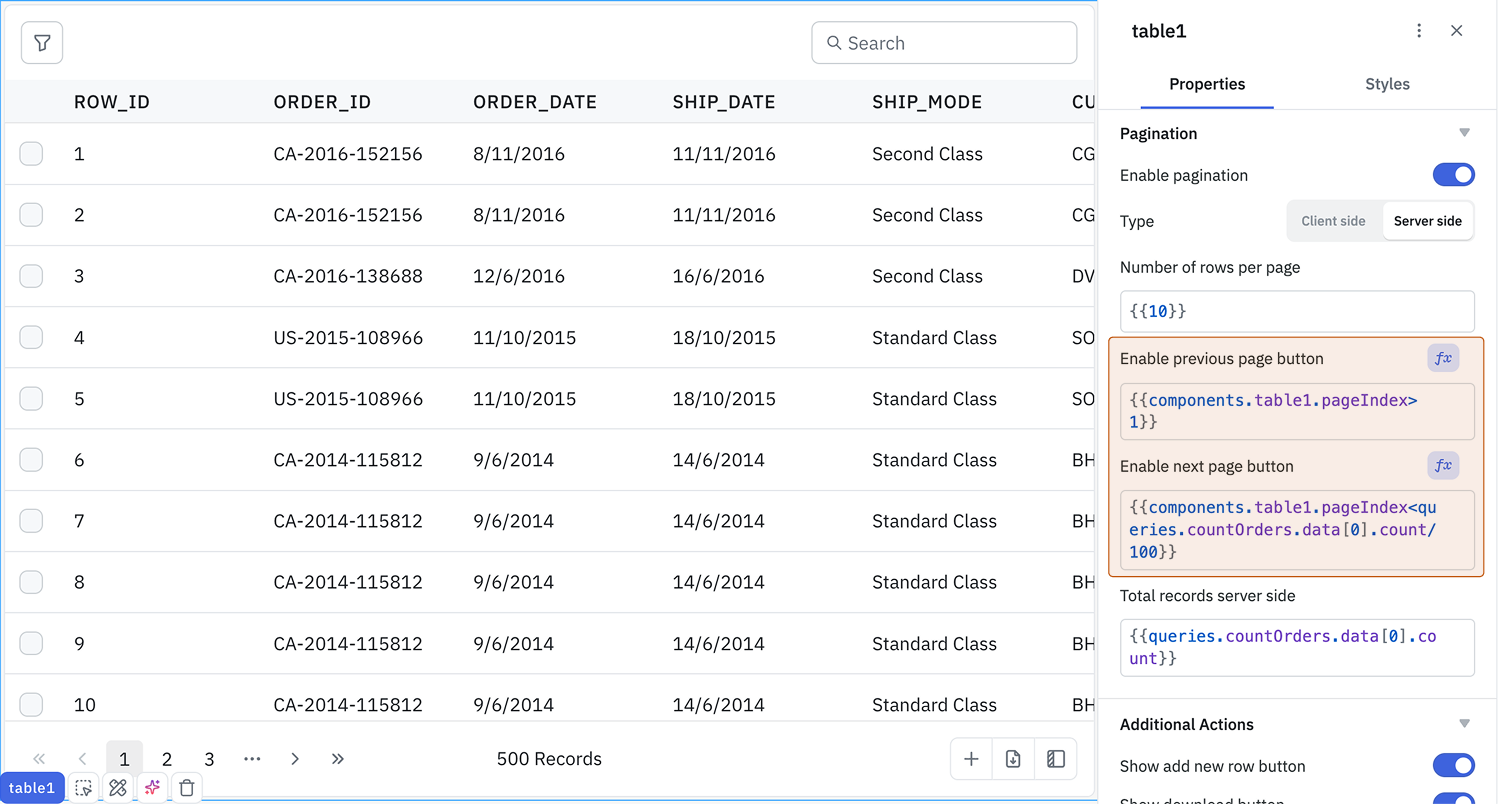1498x804 pixels.
Task: Go to page 3 of the table
Action: tap(209, 759)
